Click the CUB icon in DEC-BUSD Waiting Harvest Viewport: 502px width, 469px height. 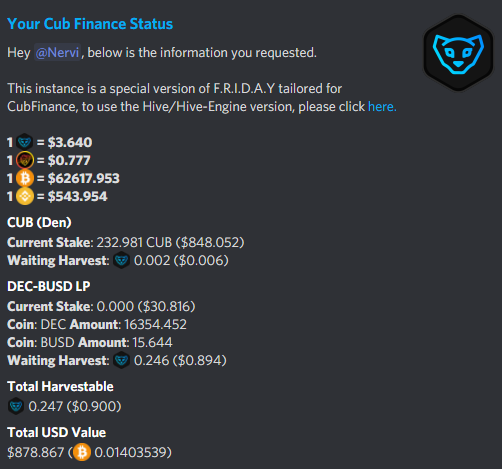point(121,360)
